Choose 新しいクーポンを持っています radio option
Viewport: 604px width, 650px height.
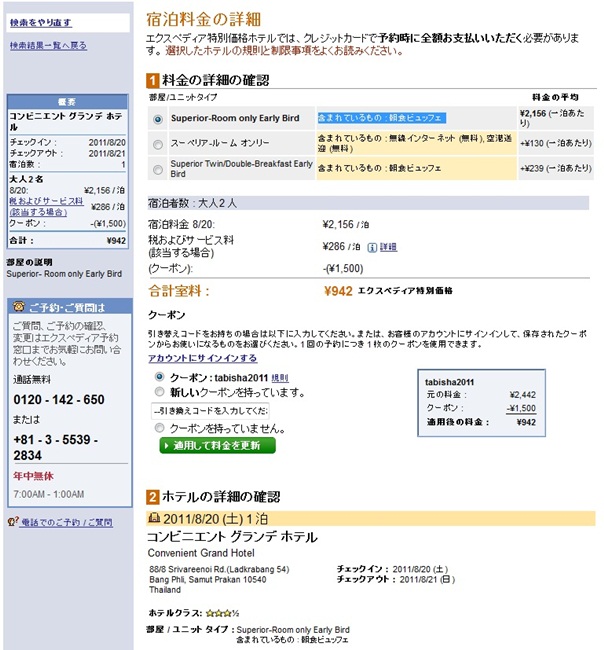point(159,391)
